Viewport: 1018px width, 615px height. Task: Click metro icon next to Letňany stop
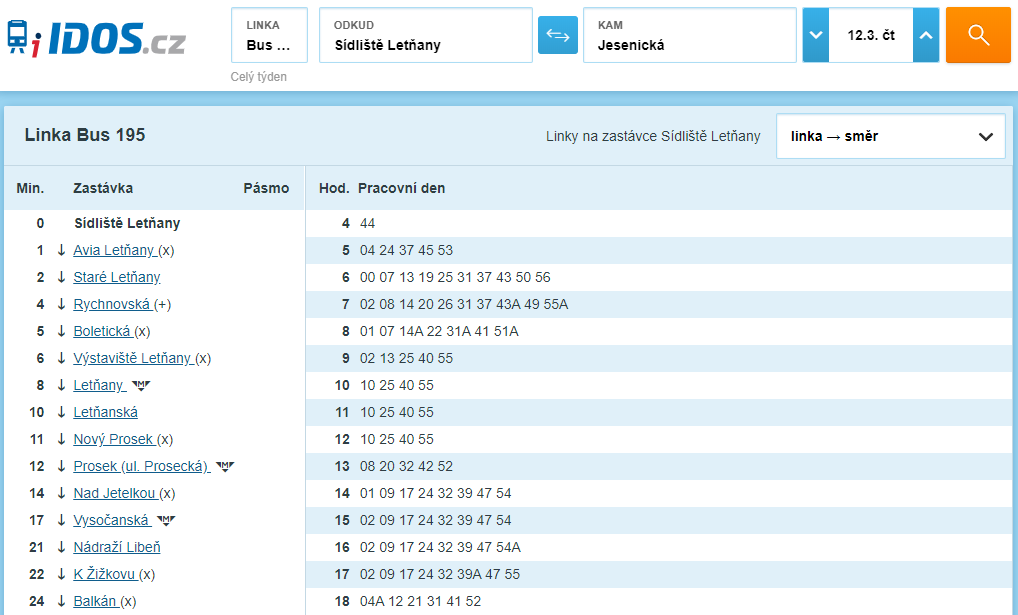(141, 386)
